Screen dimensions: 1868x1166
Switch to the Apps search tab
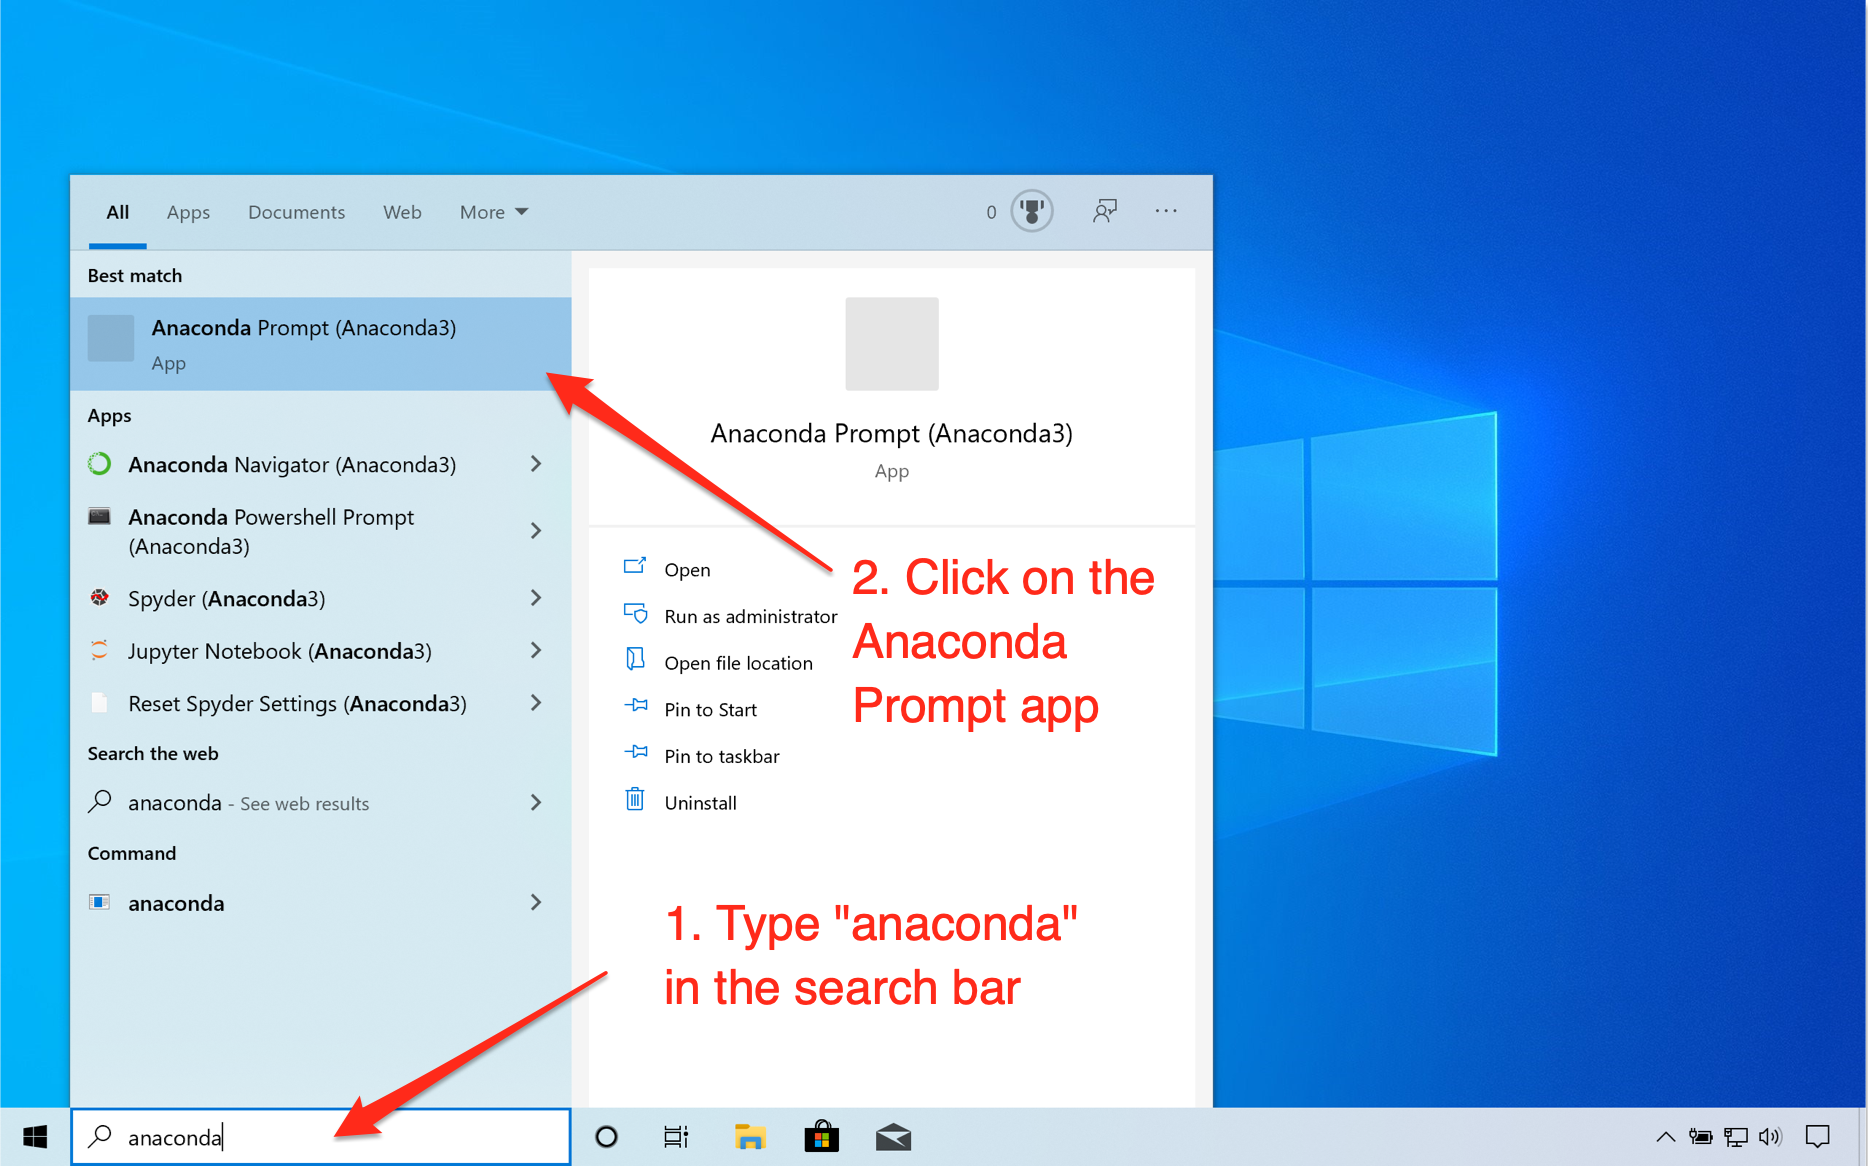[188, 212]
